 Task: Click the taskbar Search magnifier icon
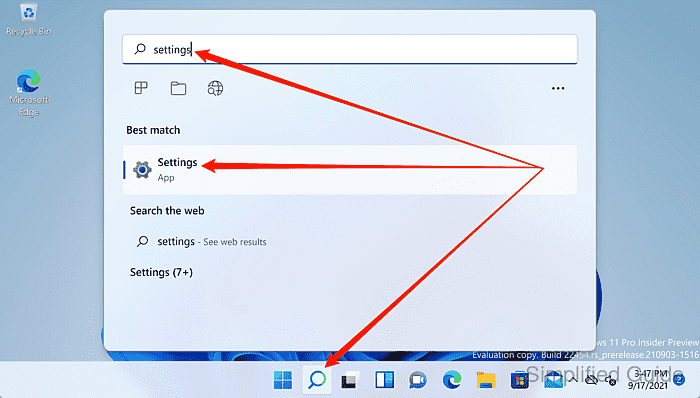pos(317,380)
